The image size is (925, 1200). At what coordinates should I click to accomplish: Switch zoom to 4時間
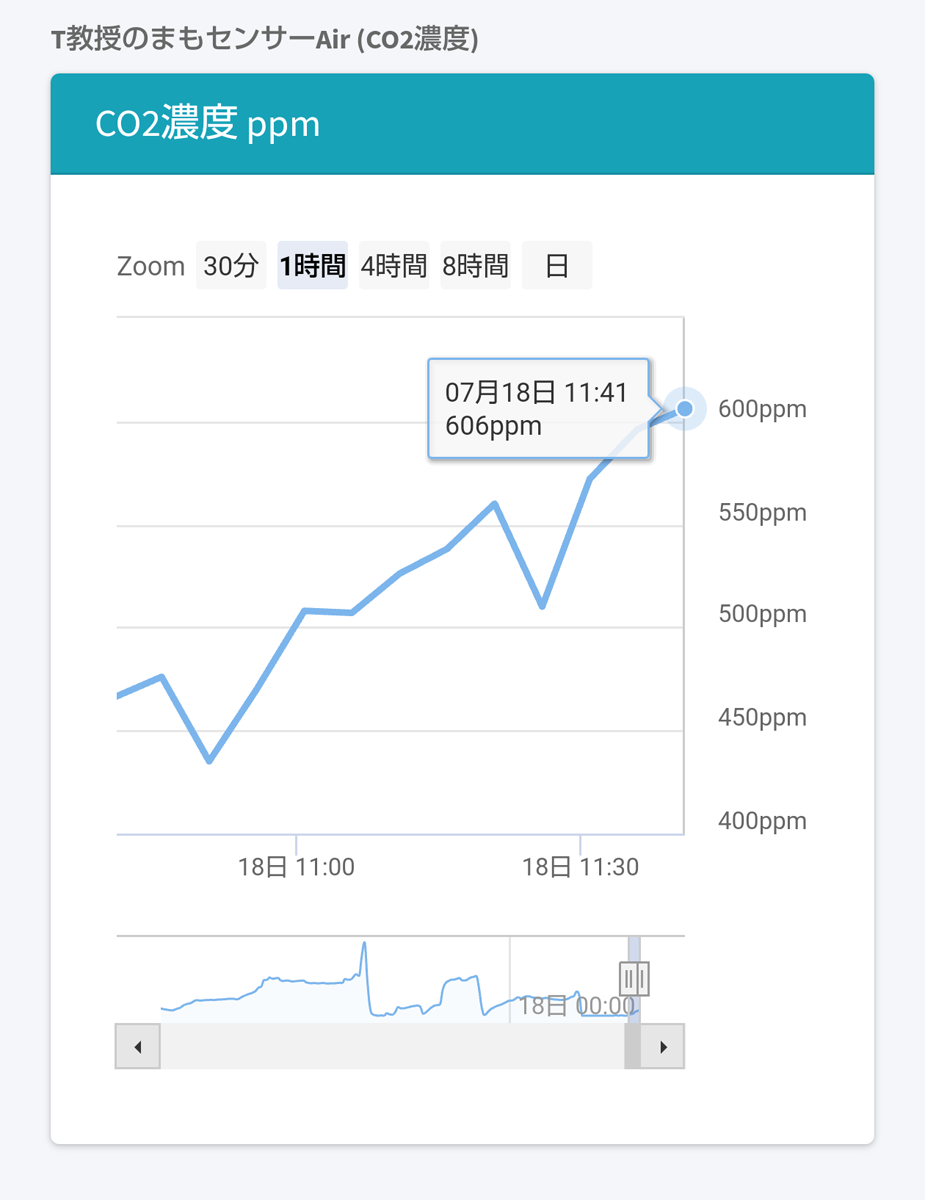(394, 266)
